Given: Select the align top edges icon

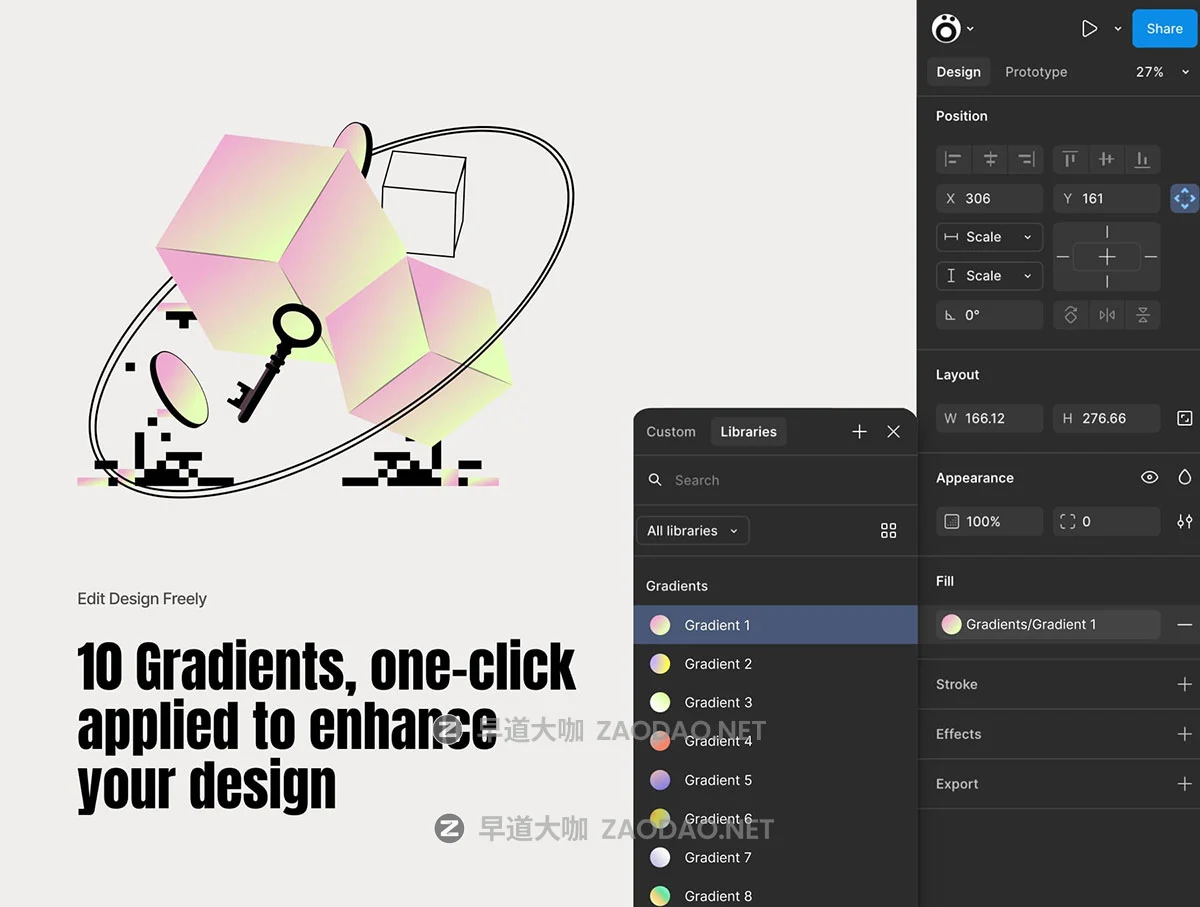Looking at the screenshot, I should coord(1069,158).
